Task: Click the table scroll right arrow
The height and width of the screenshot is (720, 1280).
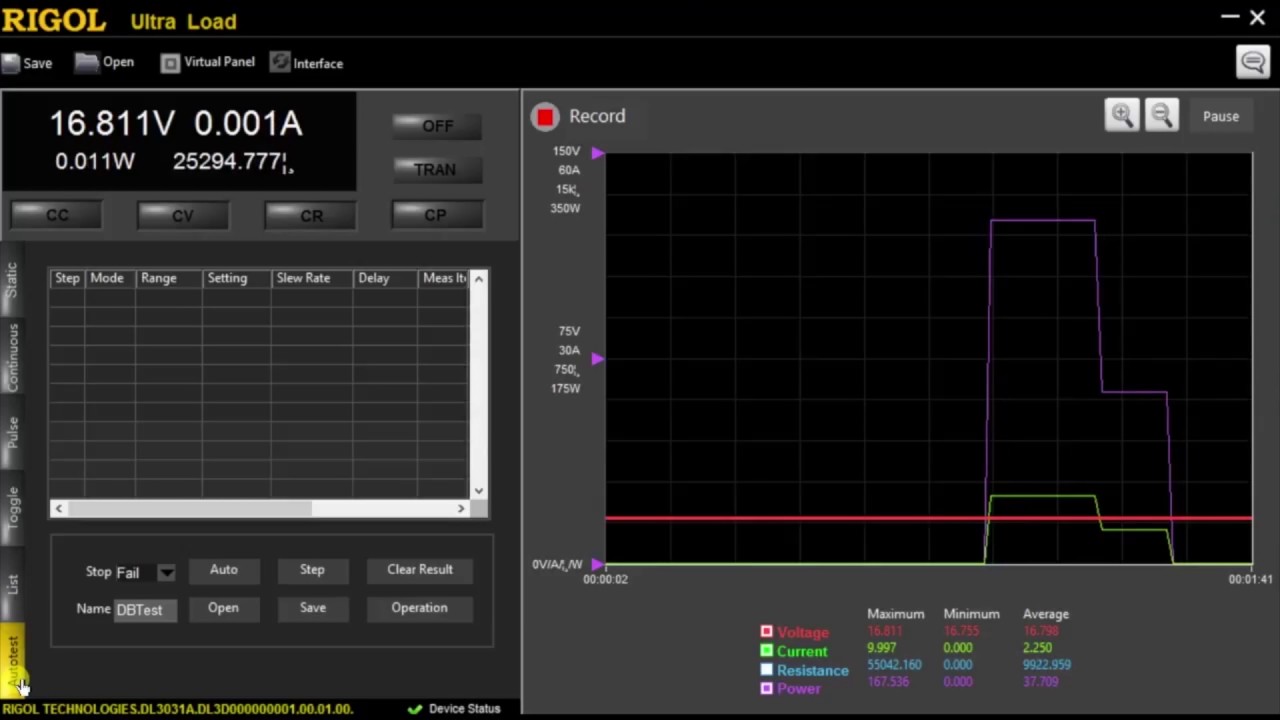Action: [461, 508]
